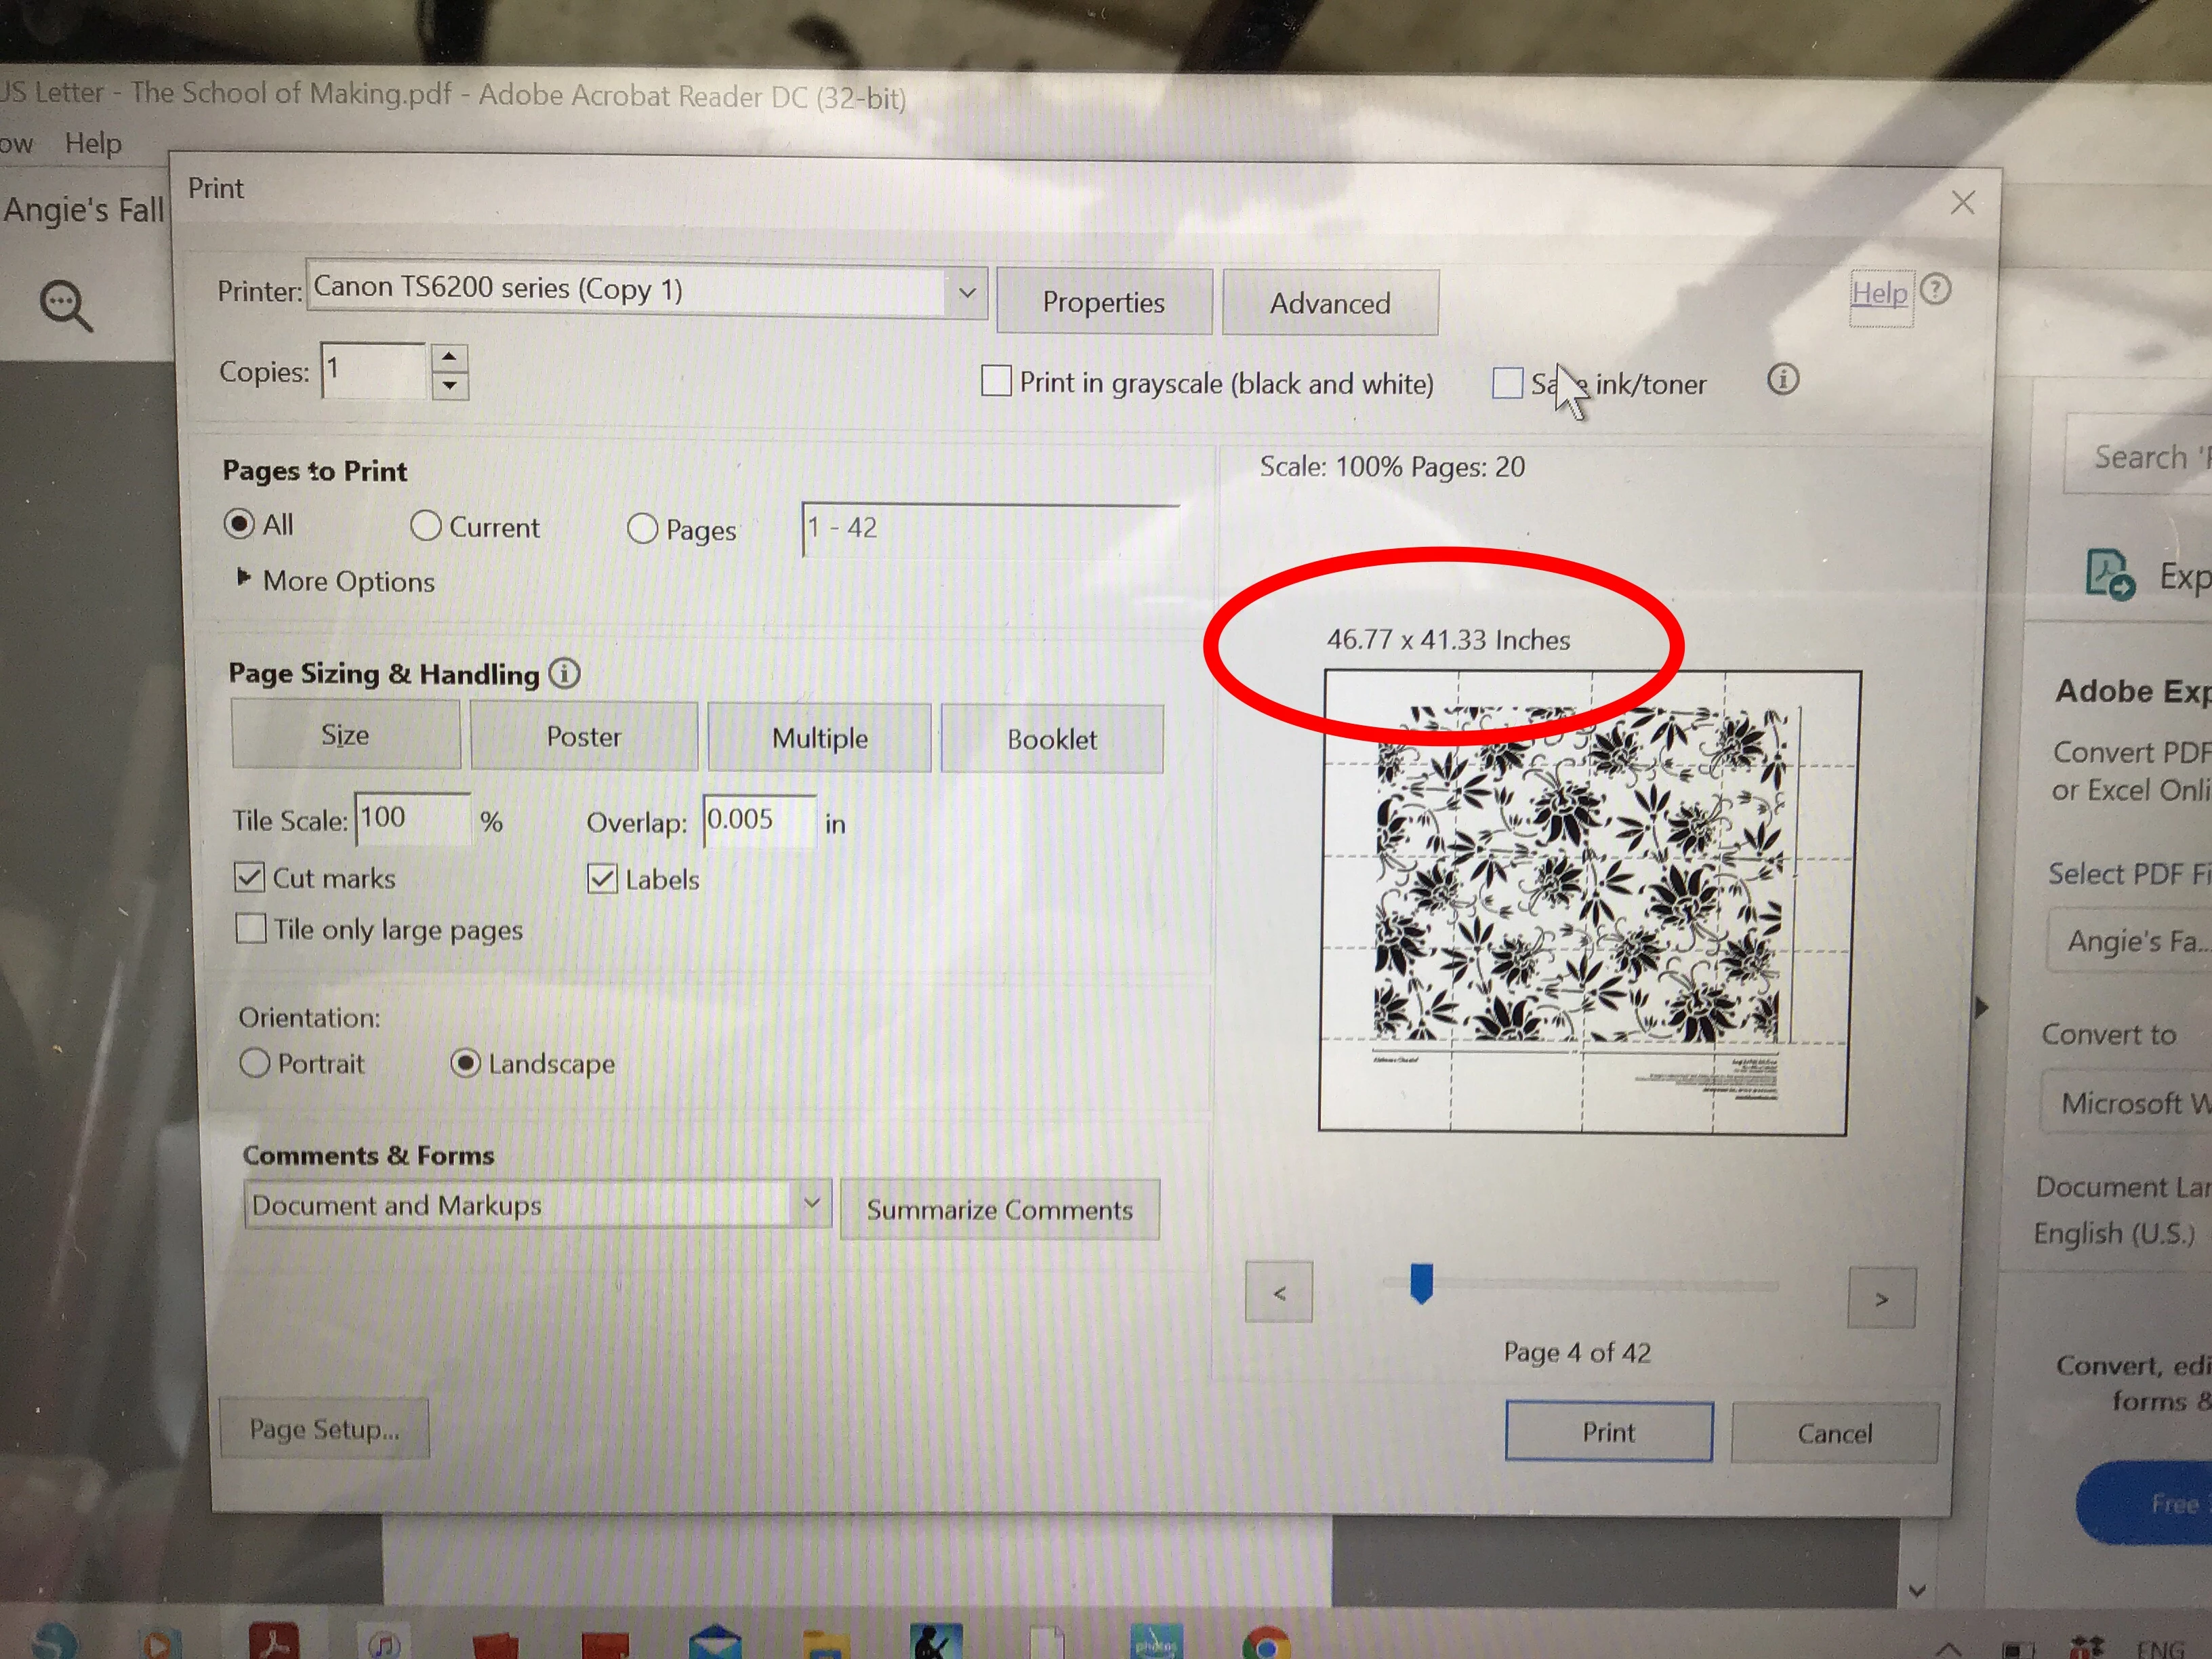
Task: Open the Printer selection dropdown
Action: click(x=966, y=292)
